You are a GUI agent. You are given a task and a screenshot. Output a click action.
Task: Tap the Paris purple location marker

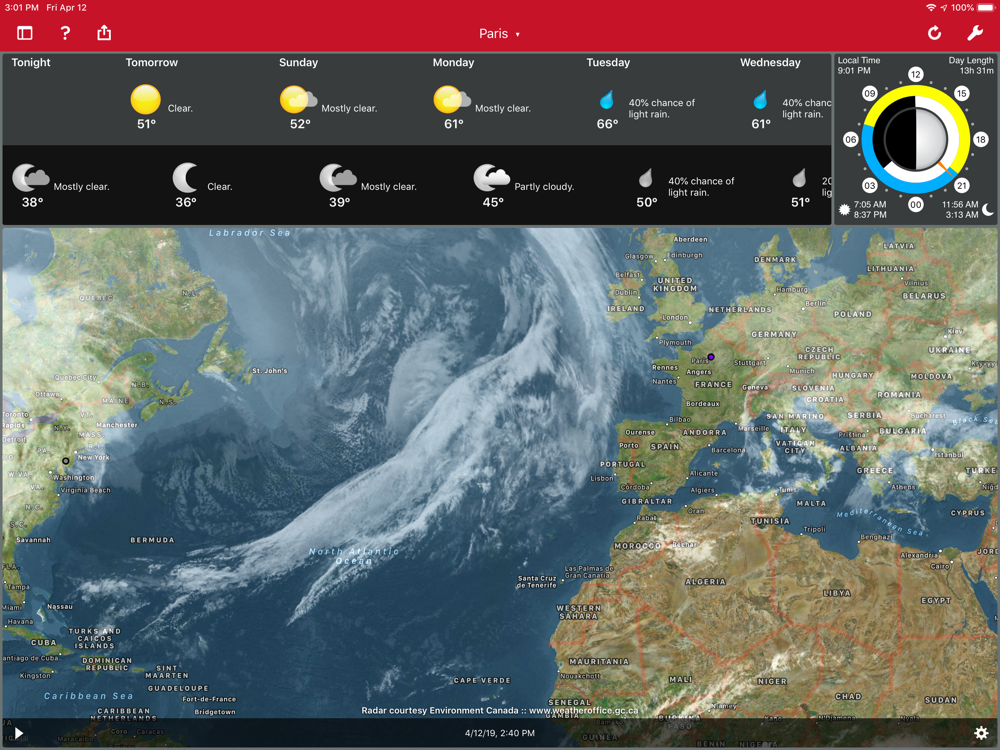click(710, 357)
